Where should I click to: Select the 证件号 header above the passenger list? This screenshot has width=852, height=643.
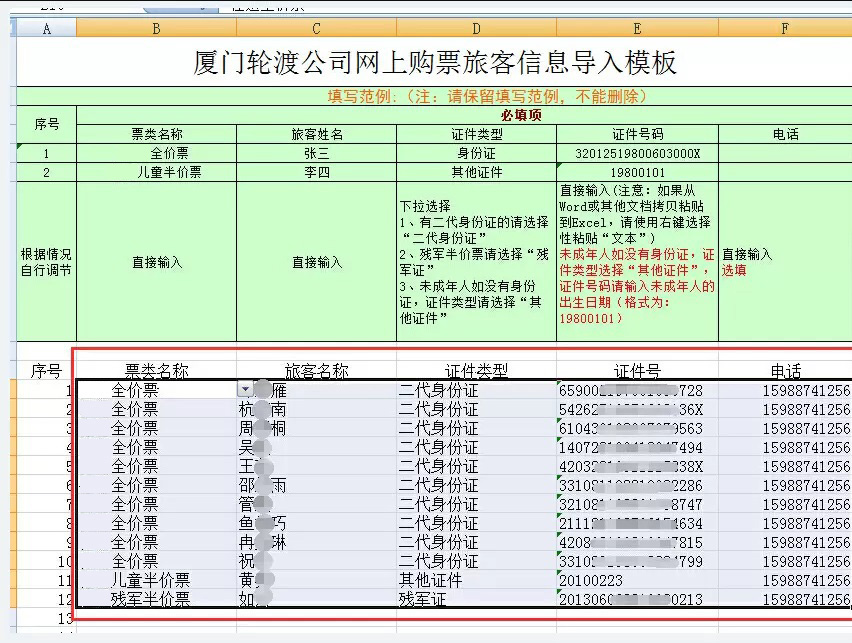[637, 371]
